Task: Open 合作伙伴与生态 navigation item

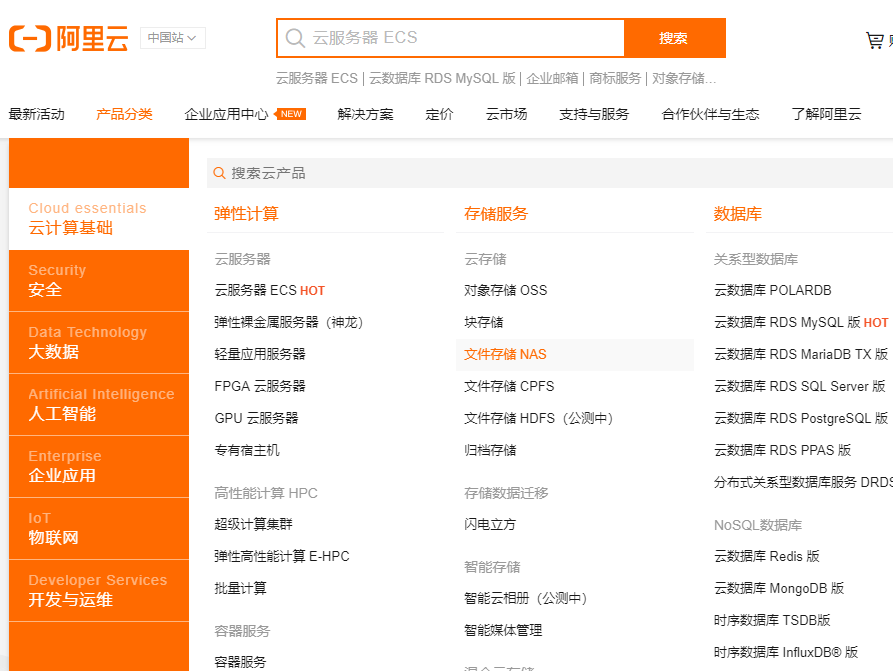Action: [x=710, y=114]
